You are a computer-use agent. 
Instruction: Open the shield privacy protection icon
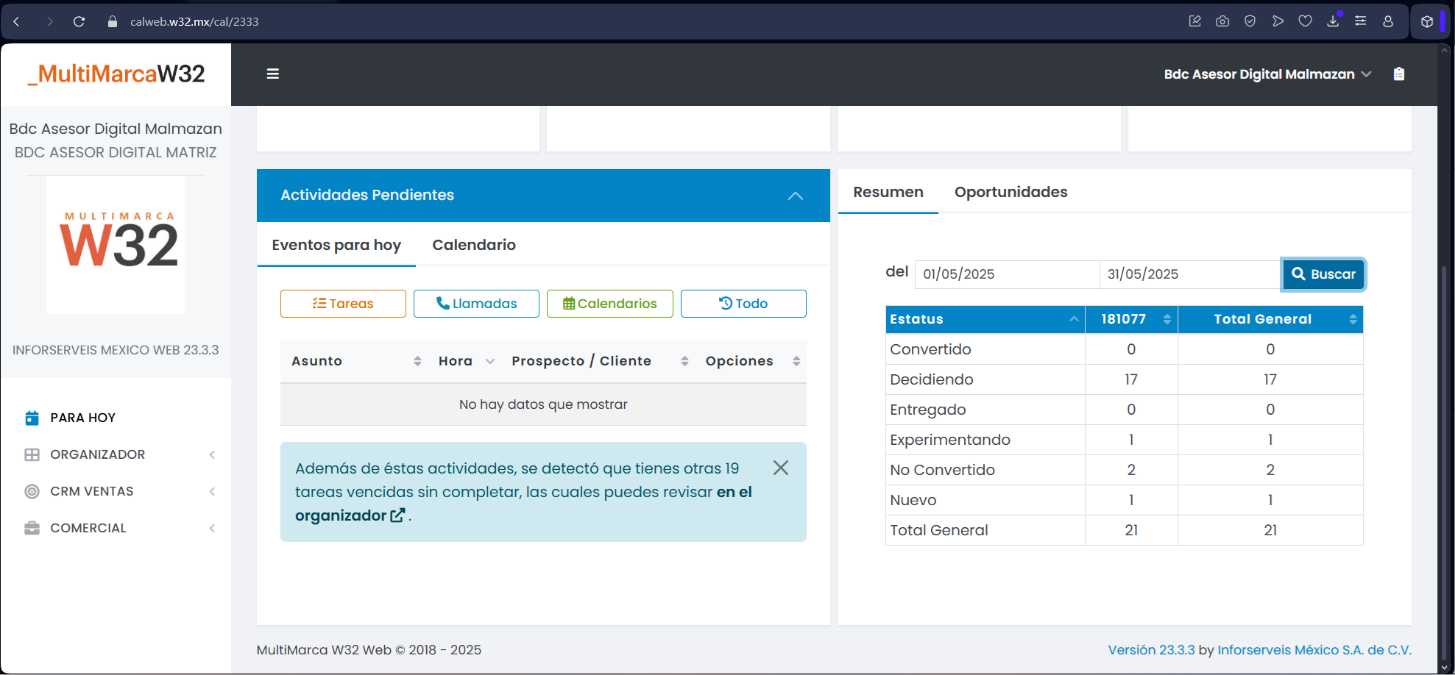(1250, 21)
